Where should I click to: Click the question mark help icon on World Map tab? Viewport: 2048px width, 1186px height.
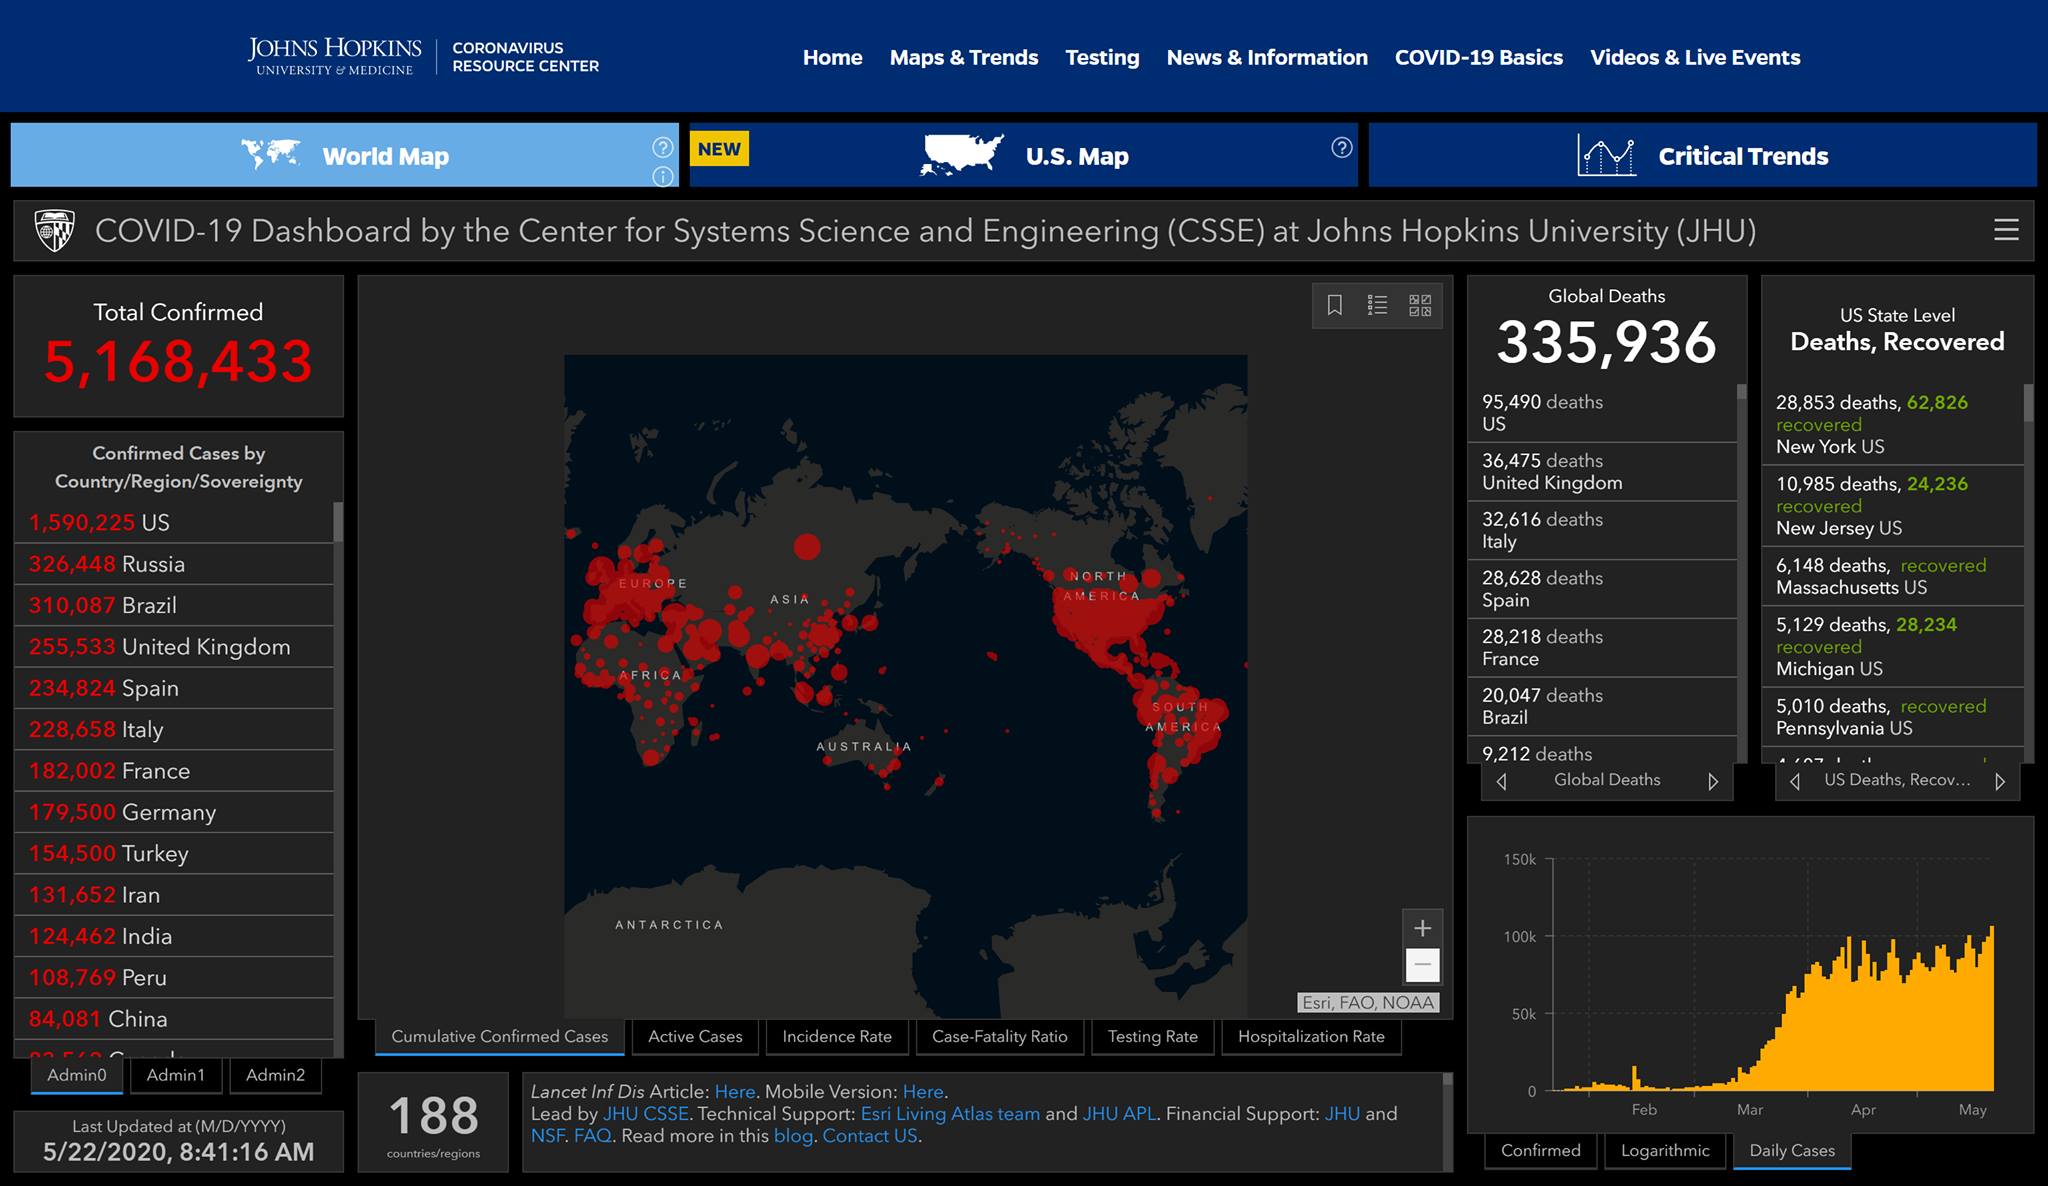pyautogui.click(x=662, y=147)
